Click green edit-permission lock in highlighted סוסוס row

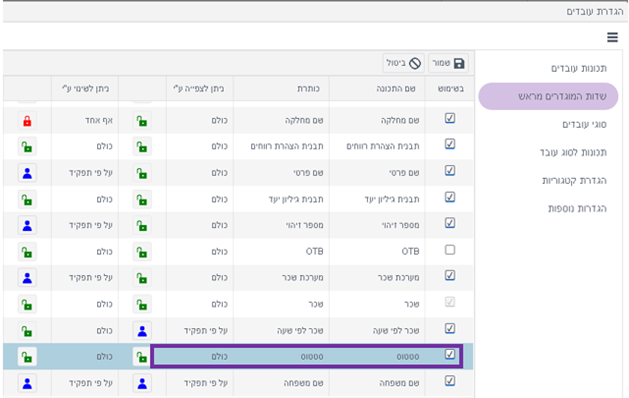[27, 357]
